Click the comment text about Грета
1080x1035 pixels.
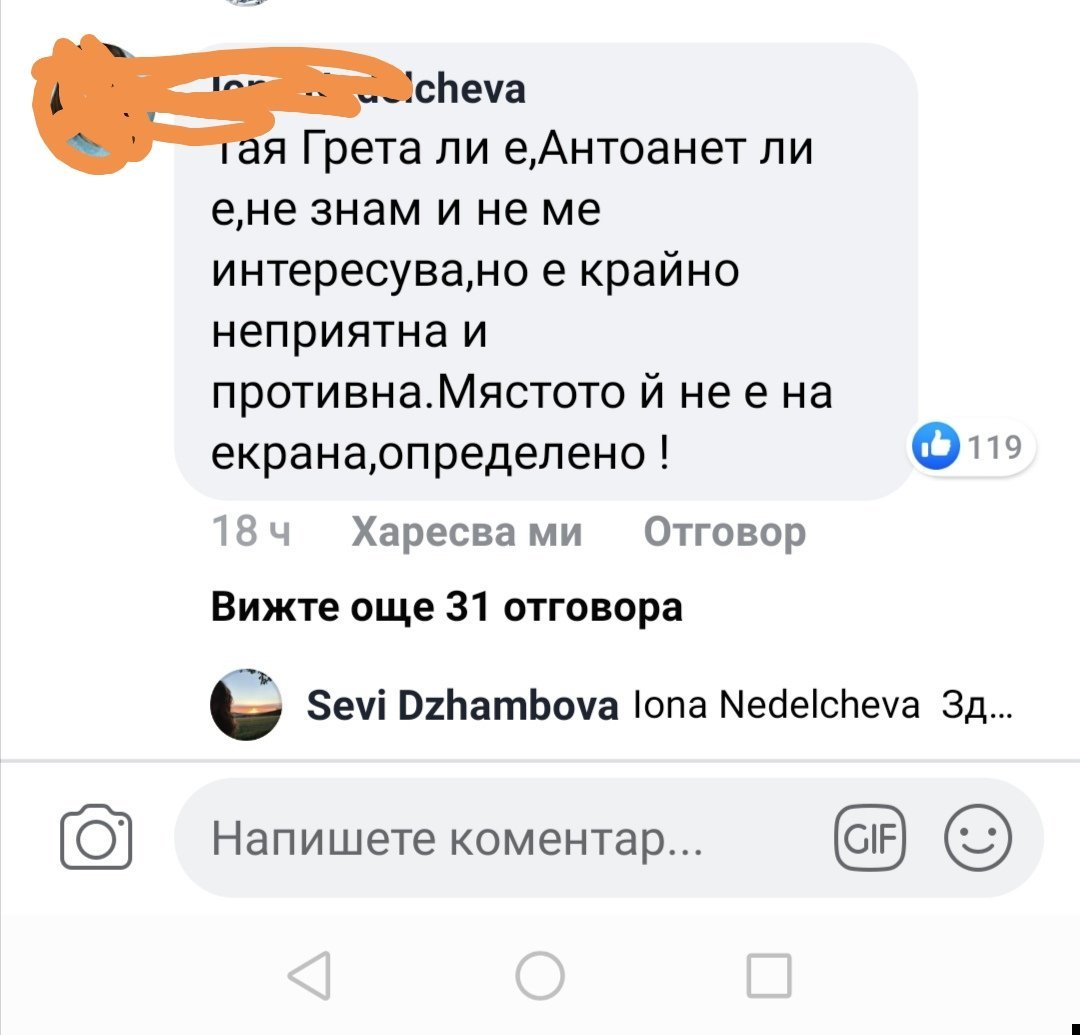click(x=521, y=300)
